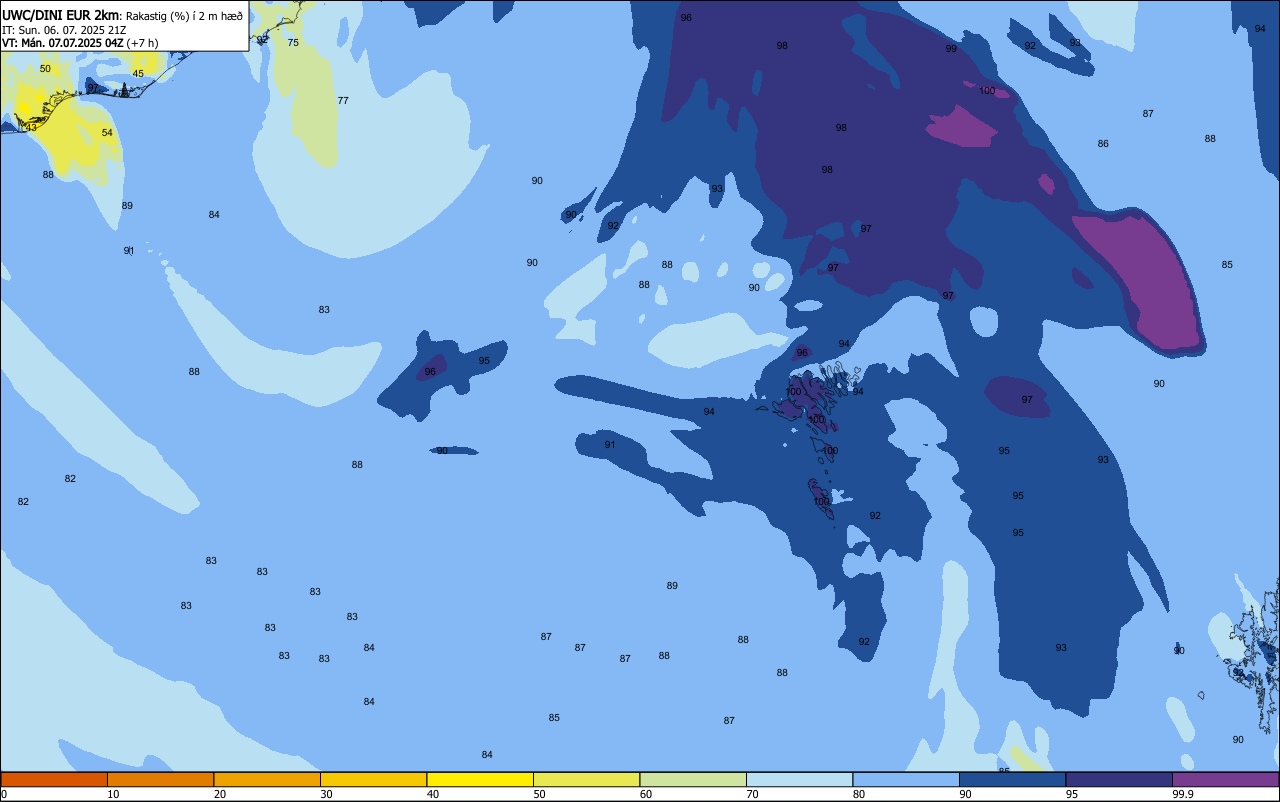Click the legend tick label '30'
1280x802 pixels.
[326, 794]
